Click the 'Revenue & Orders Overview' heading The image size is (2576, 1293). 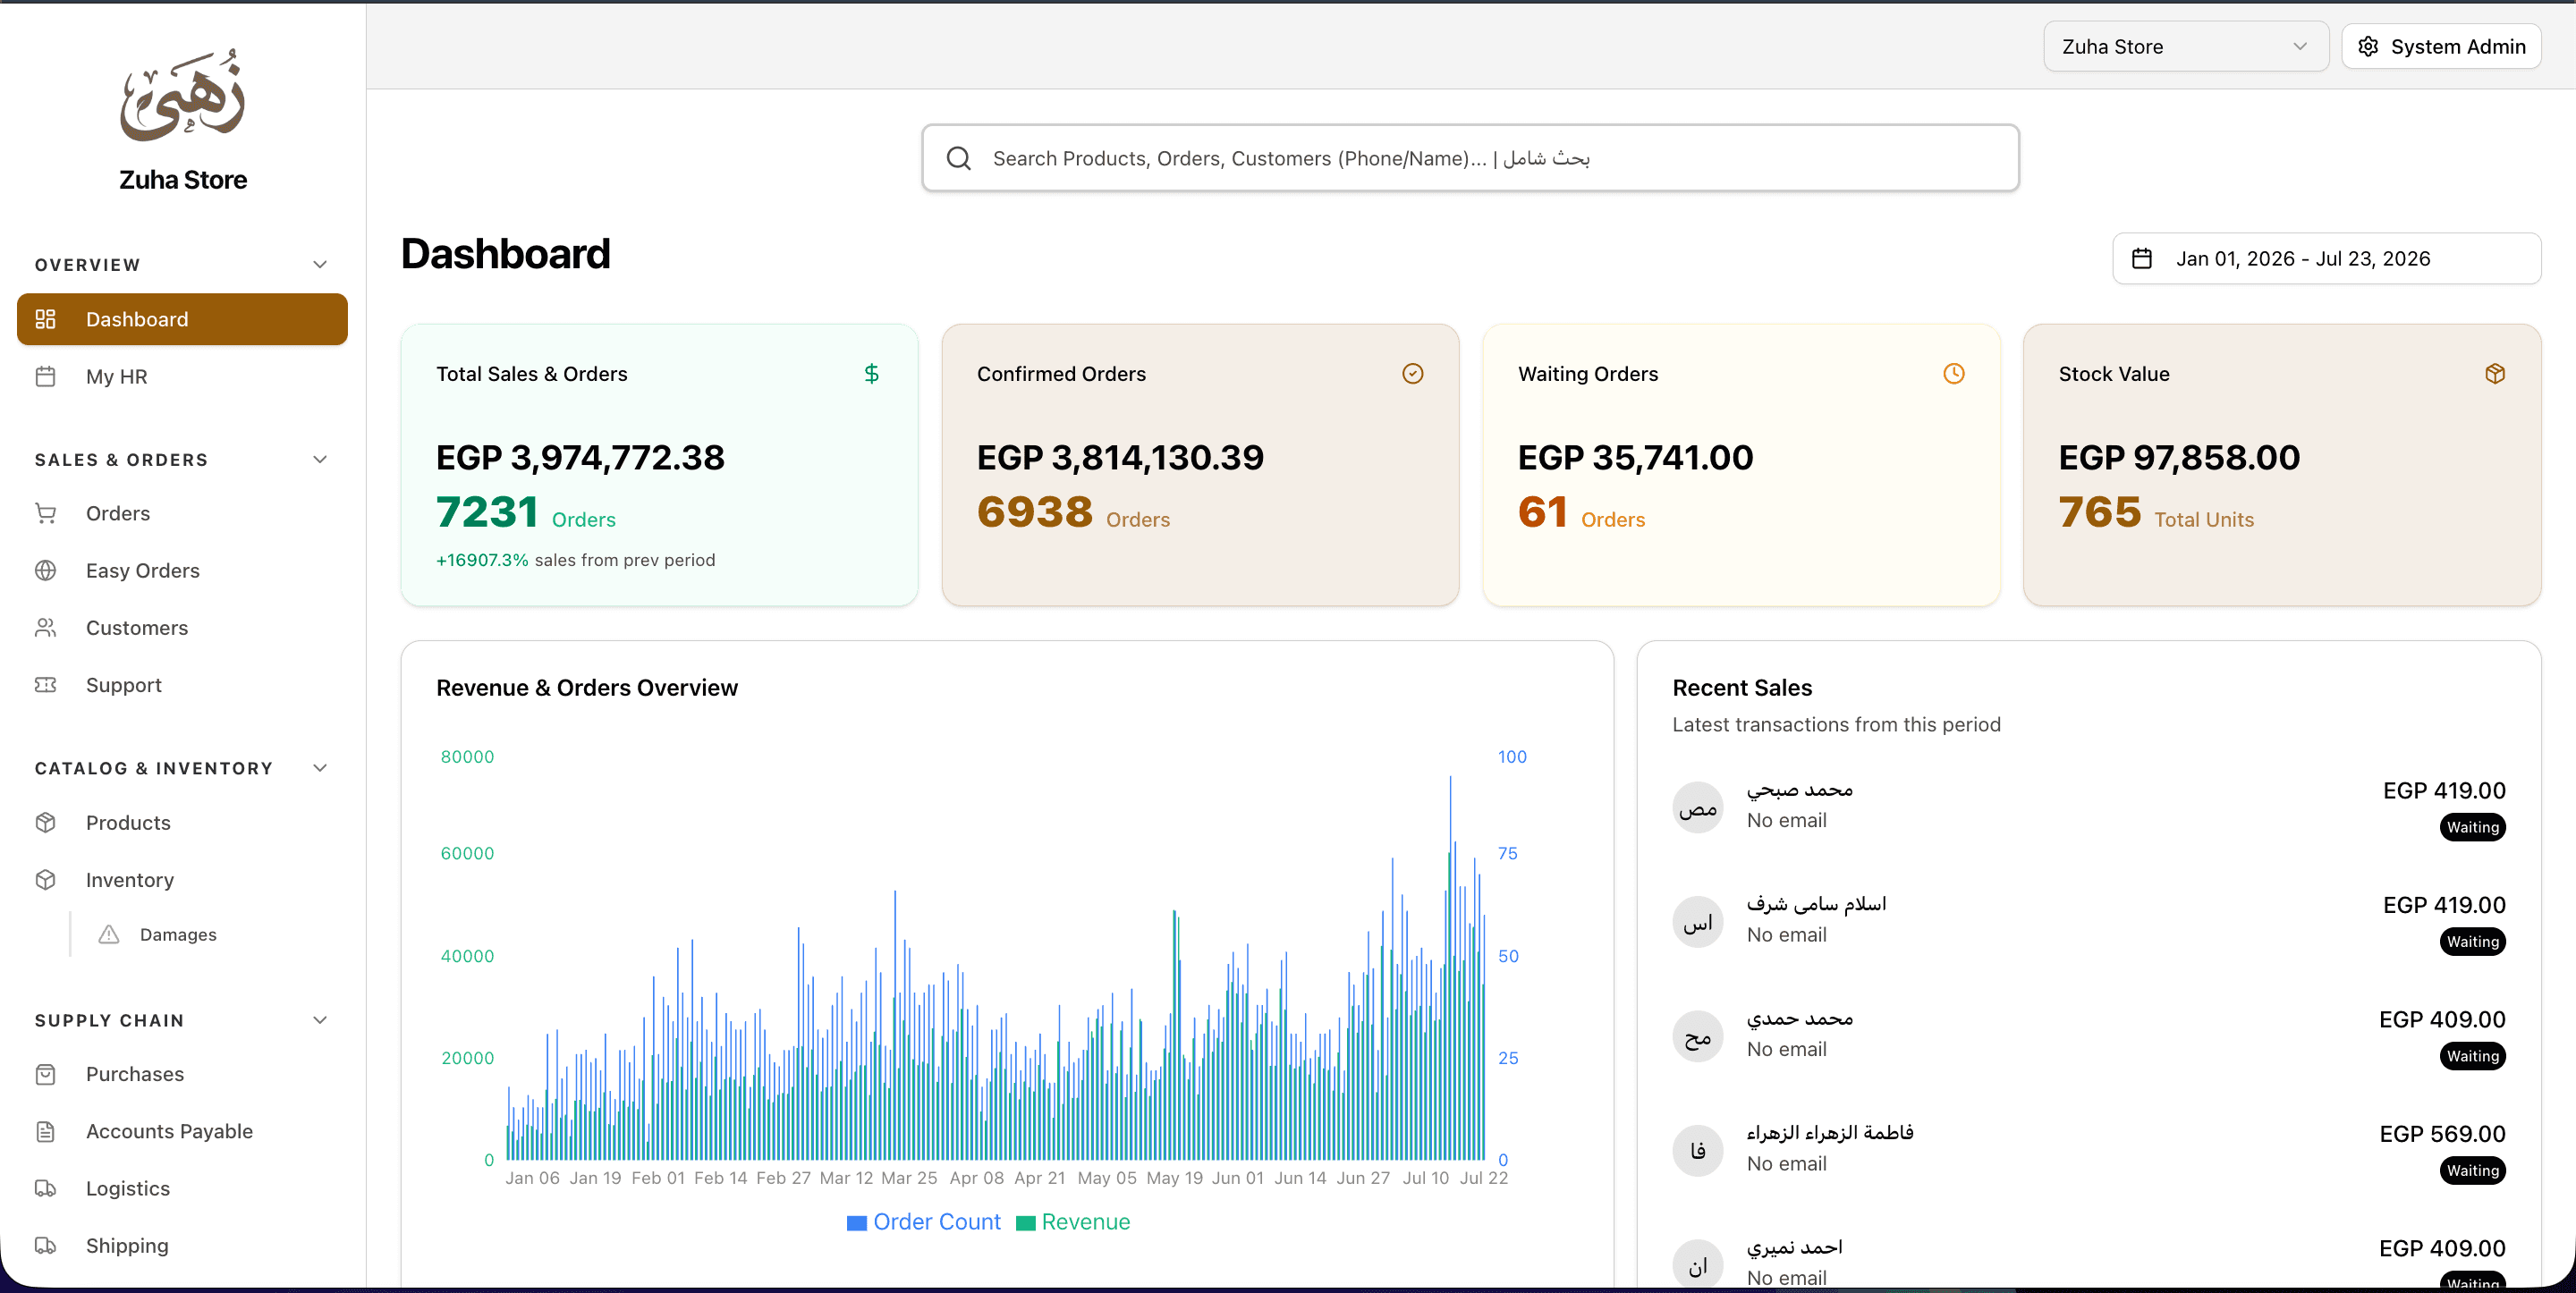(x=587, y=687)
